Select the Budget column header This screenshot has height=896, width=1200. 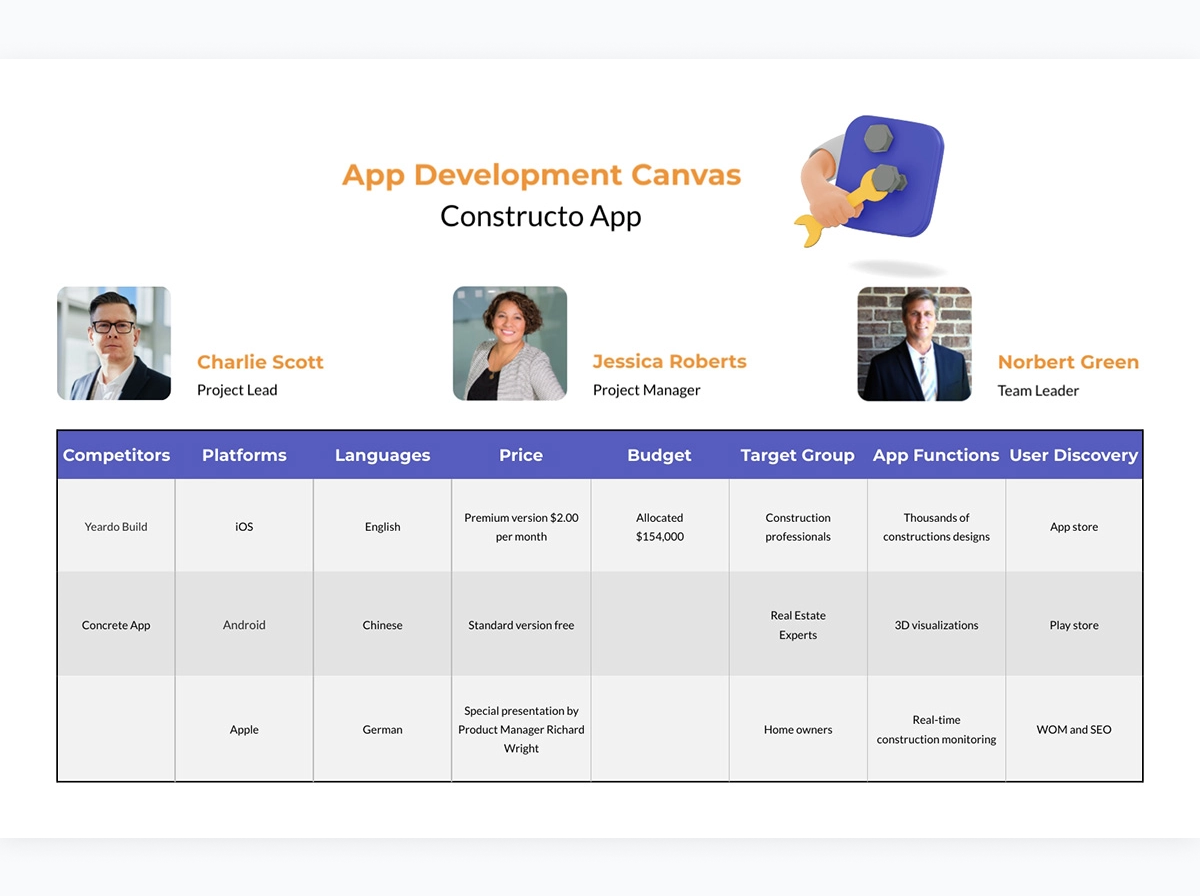(659, 455)
